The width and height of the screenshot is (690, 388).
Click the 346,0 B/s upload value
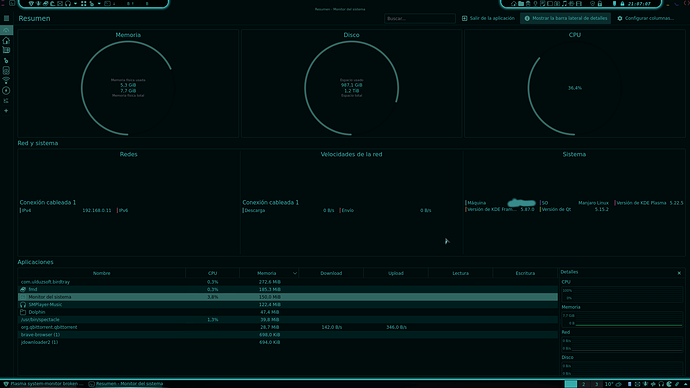point(396,327)
